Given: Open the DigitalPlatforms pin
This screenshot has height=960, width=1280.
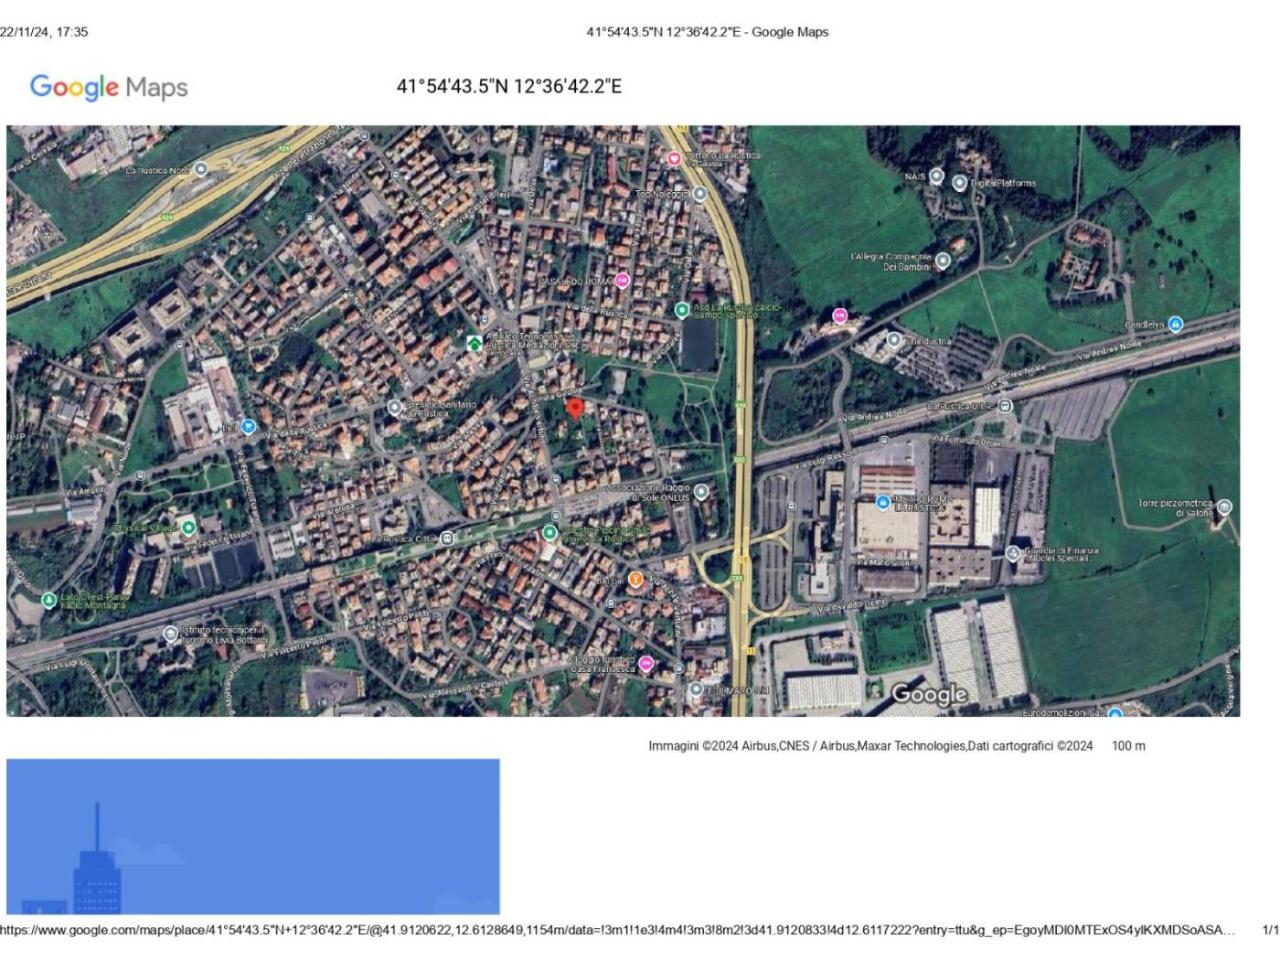Looking at the screenshot, I should [x=960, y=183].
